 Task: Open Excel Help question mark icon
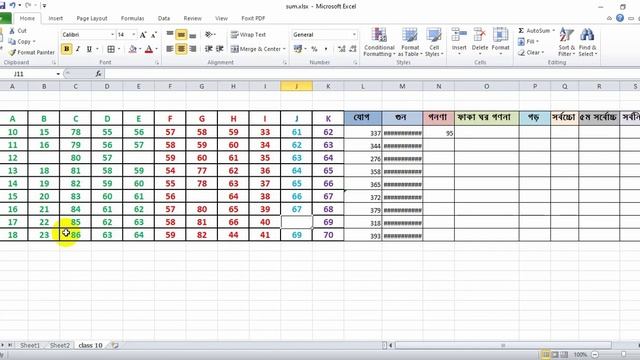pyautogui.click(x=620, y=18)
